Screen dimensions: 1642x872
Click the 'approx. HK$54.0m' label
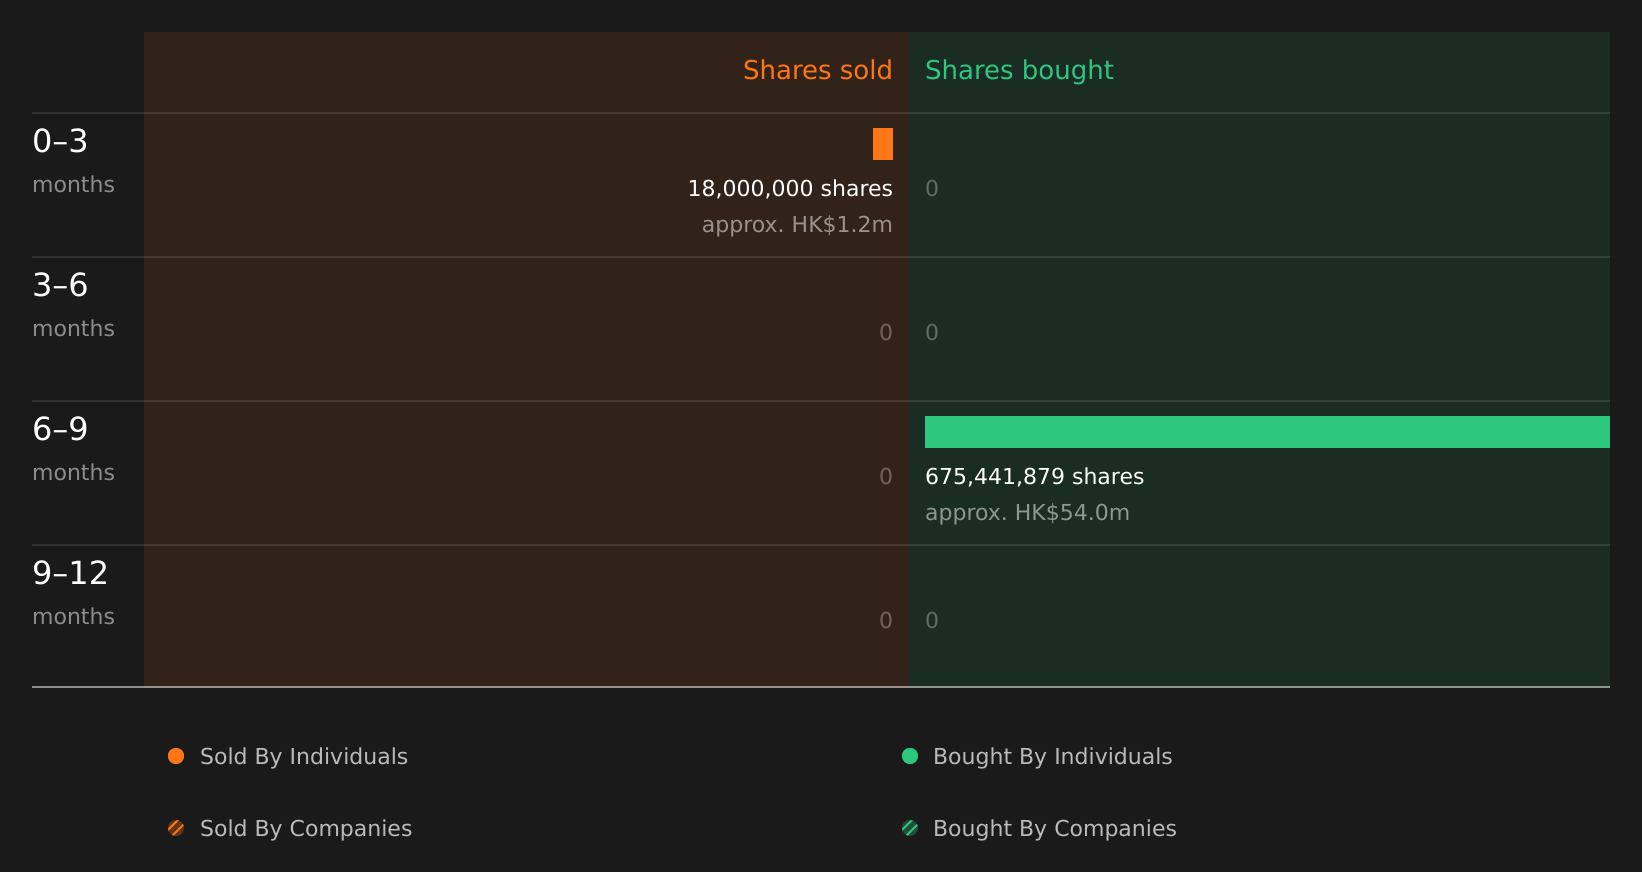click(x=1027, y=512)
